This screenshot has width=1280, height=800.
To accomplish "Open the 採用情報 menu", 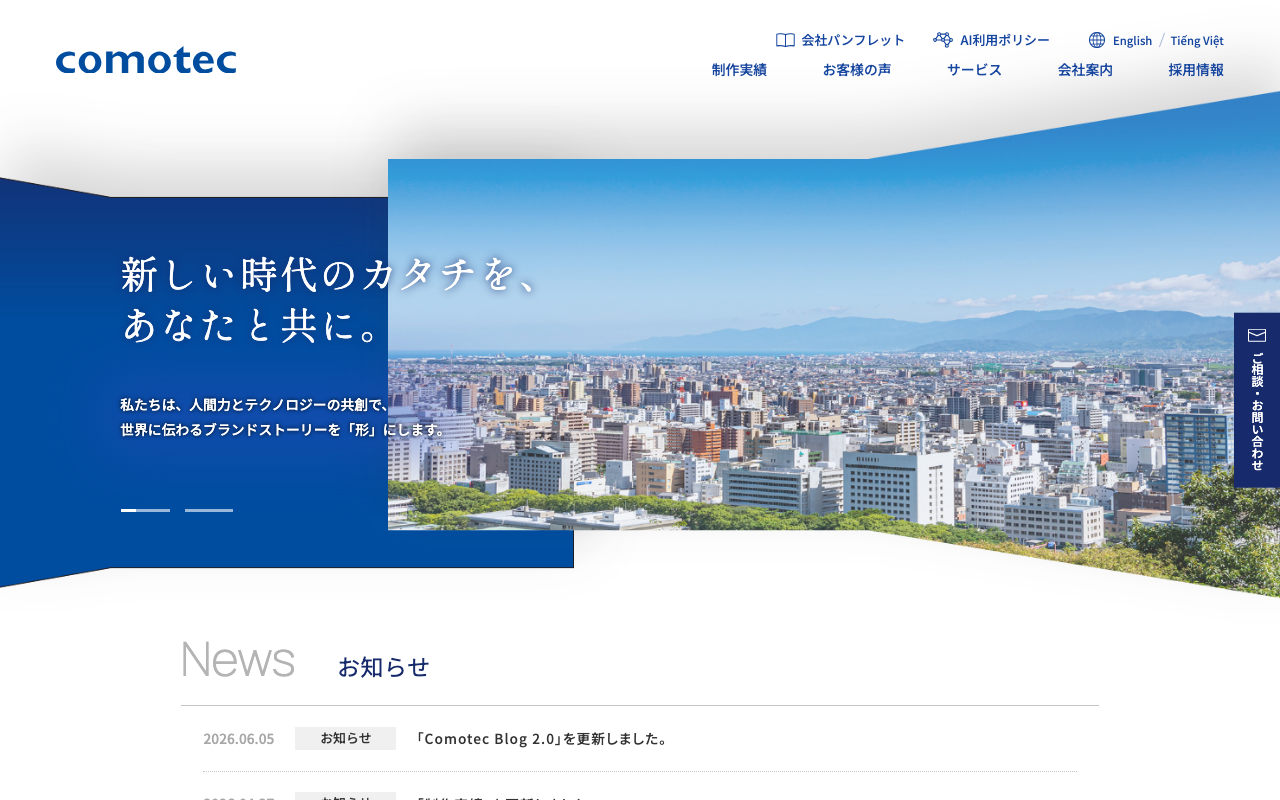I will tap(1196, 70).
